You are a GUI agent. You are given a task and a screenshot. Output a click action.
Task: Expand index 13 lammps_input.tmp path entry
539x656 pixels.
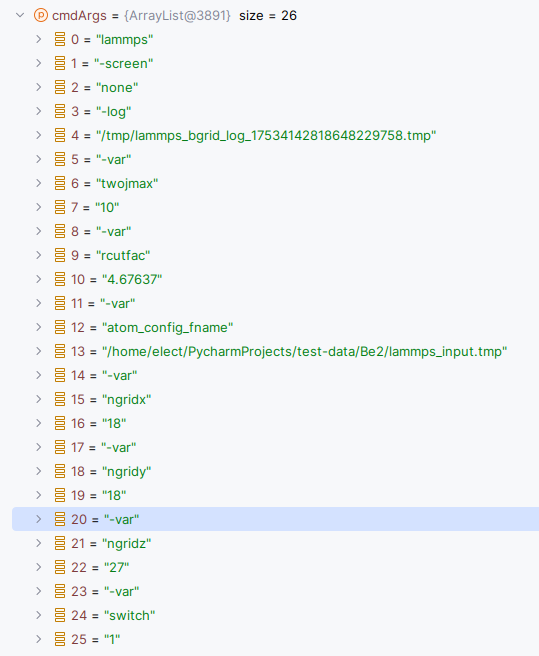coord(38,351)
